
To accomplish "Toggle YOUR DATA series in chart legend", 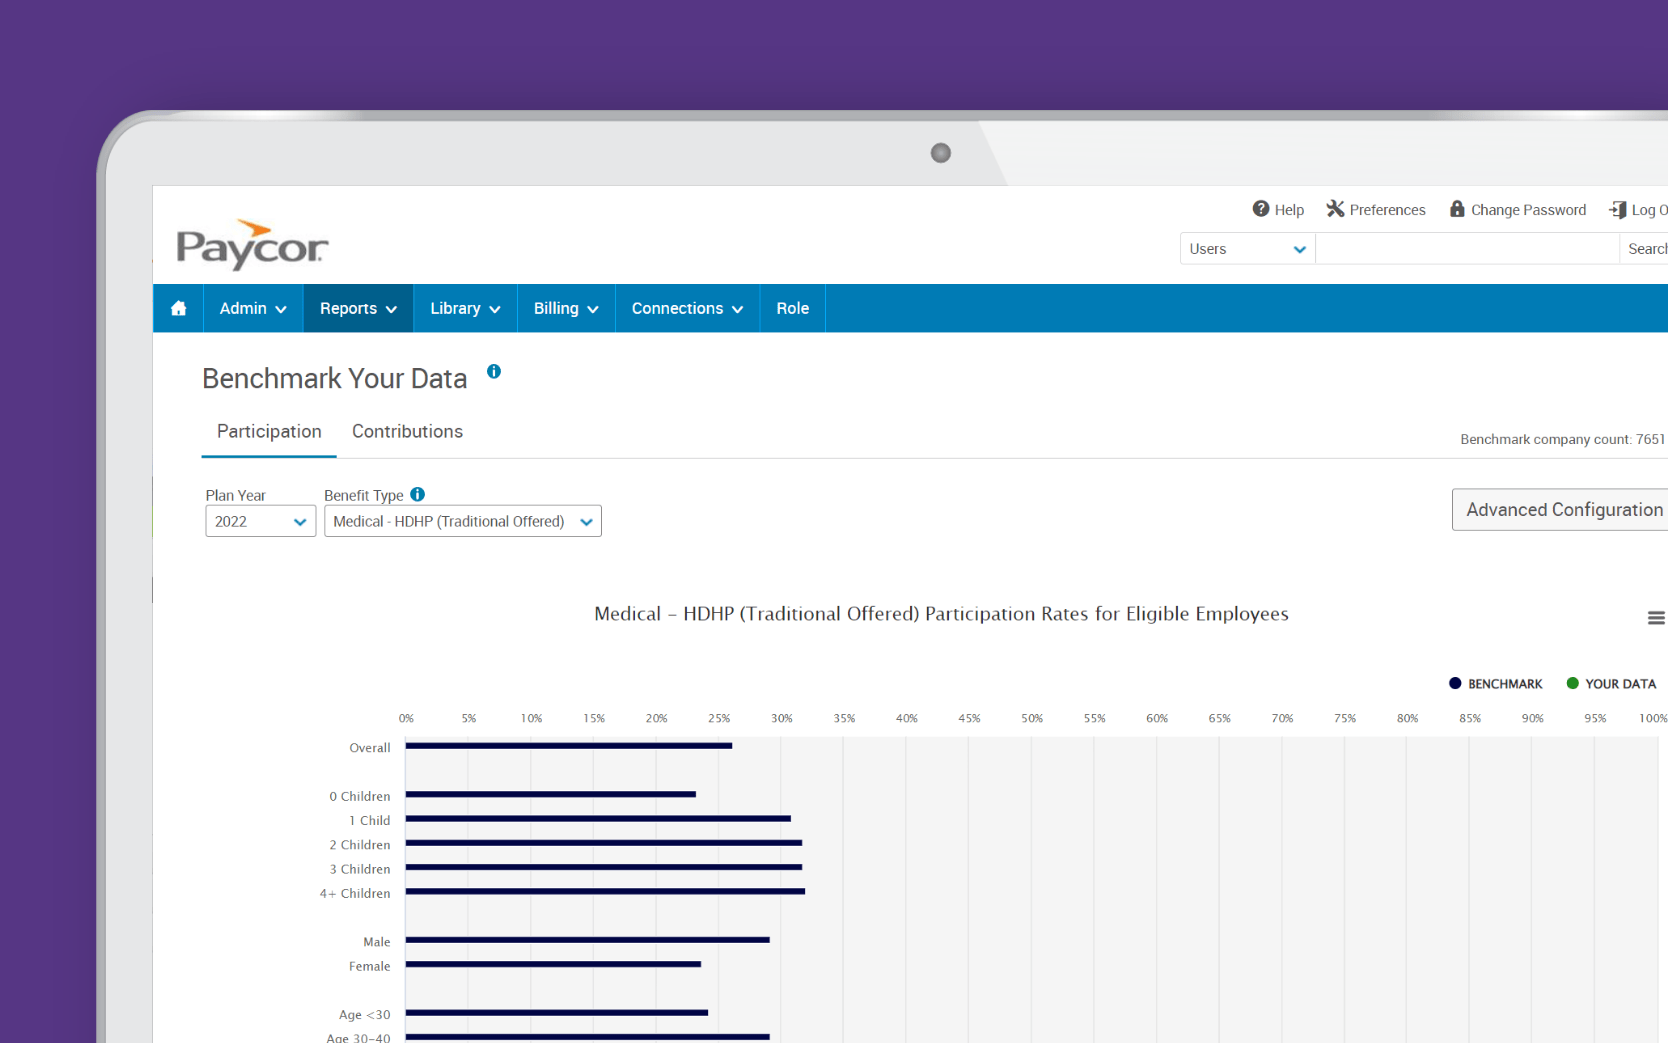I will 1611,684.
